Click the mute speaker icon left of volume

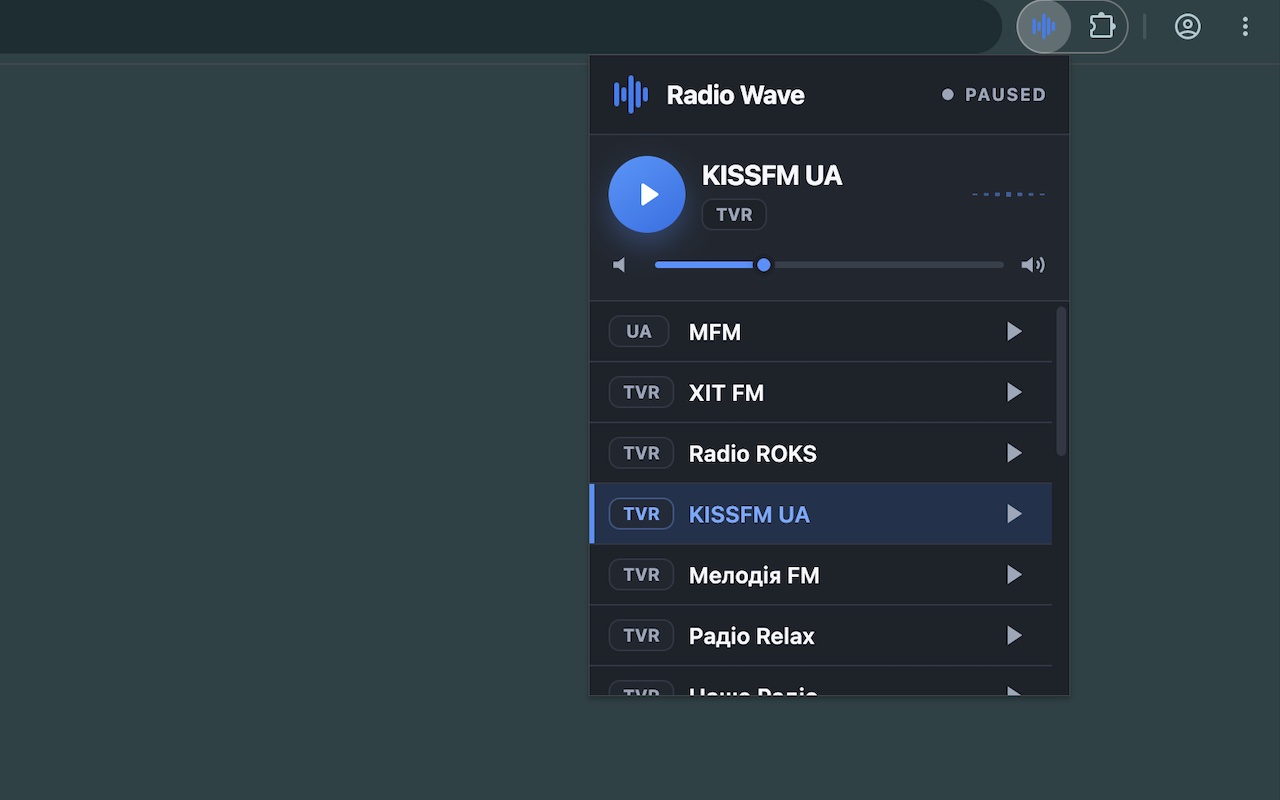[620, 265]
